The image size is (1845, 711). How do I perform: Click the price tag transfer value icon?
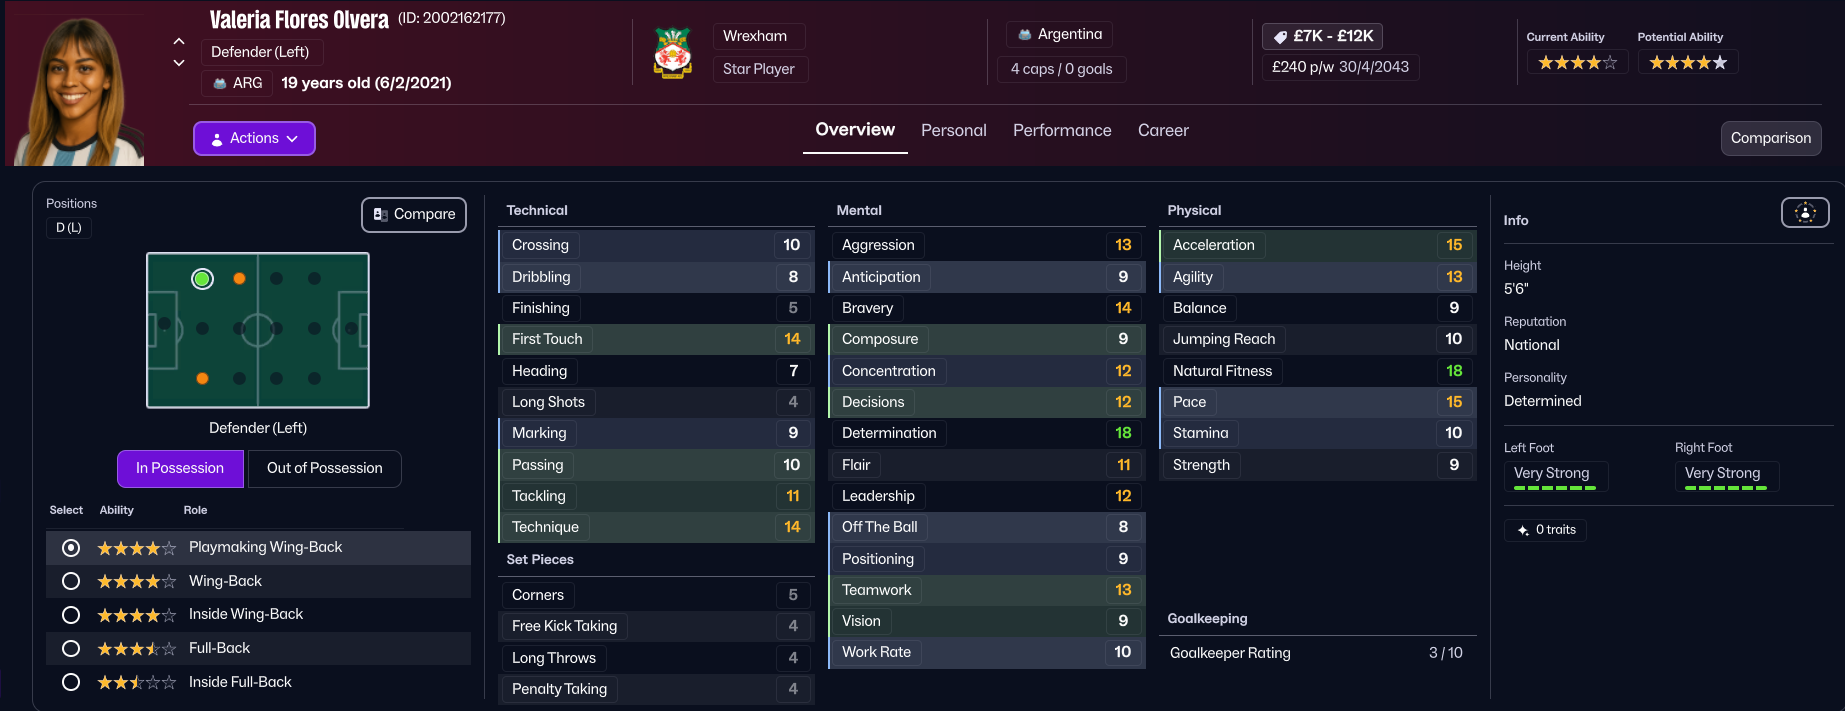point(1280,37)
